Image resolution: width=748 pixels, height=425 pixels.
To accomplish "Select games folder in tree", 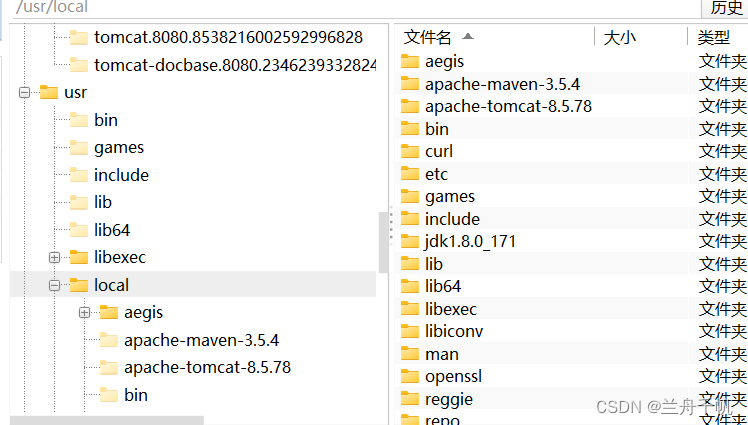I will pos(119,148).
